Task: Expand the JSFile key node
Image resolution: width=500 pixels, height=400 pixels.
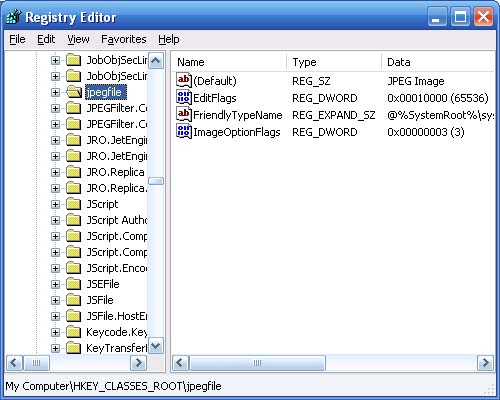Action: coord(55,300)
